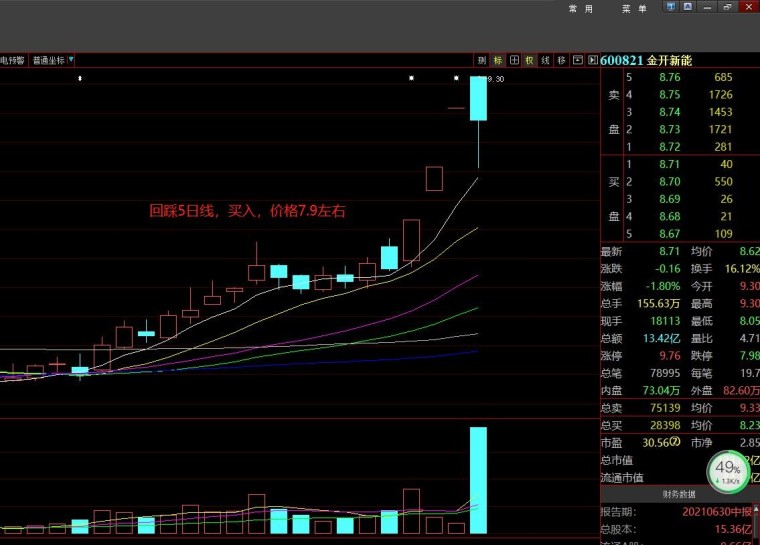This screenshot has width=760, height=545.
Task: Click the 财务数据 section header button
Action: 680,494
